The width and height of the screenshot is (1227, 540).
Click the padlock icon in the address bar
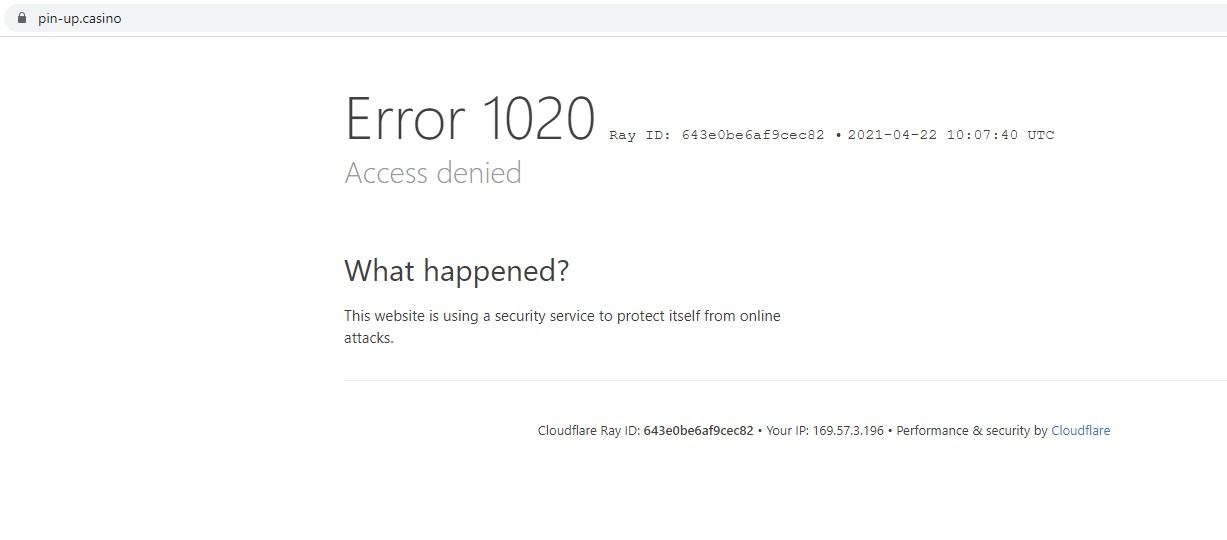click(22, 18)
